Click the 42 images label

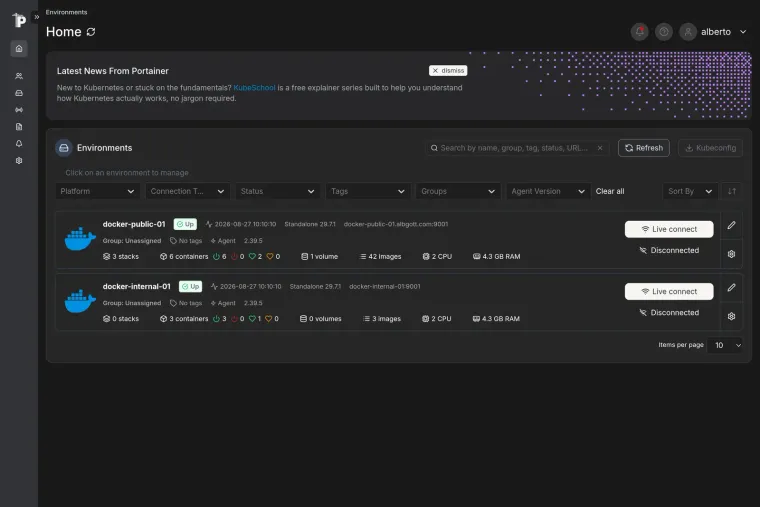pyautogui.click(x=380, y=257)
